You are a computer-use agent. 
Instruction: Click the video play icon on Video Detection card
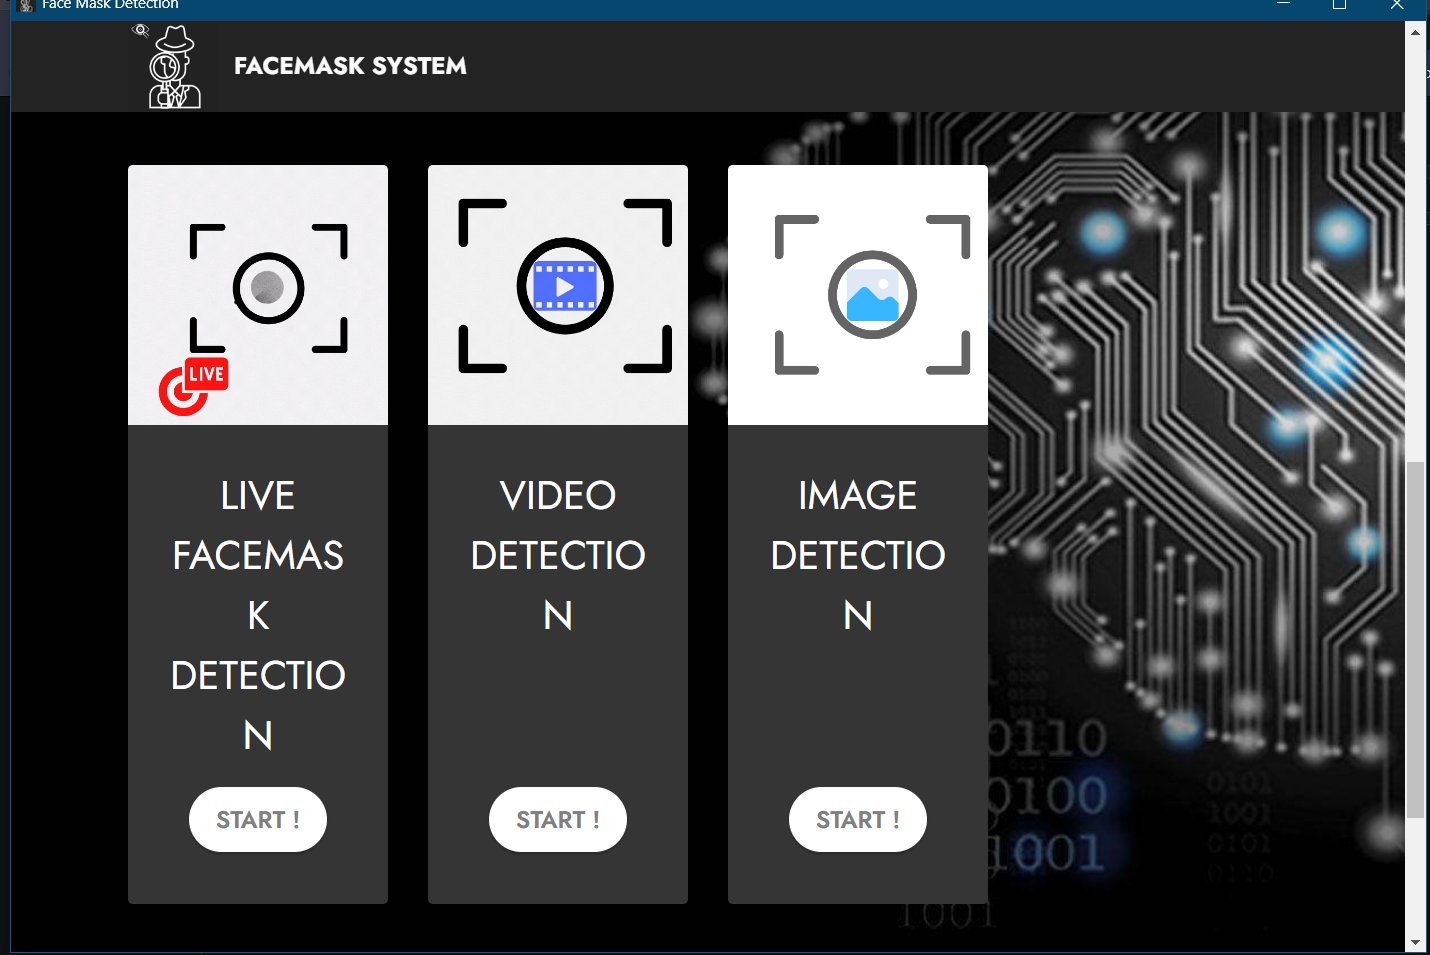click(563, 285)
